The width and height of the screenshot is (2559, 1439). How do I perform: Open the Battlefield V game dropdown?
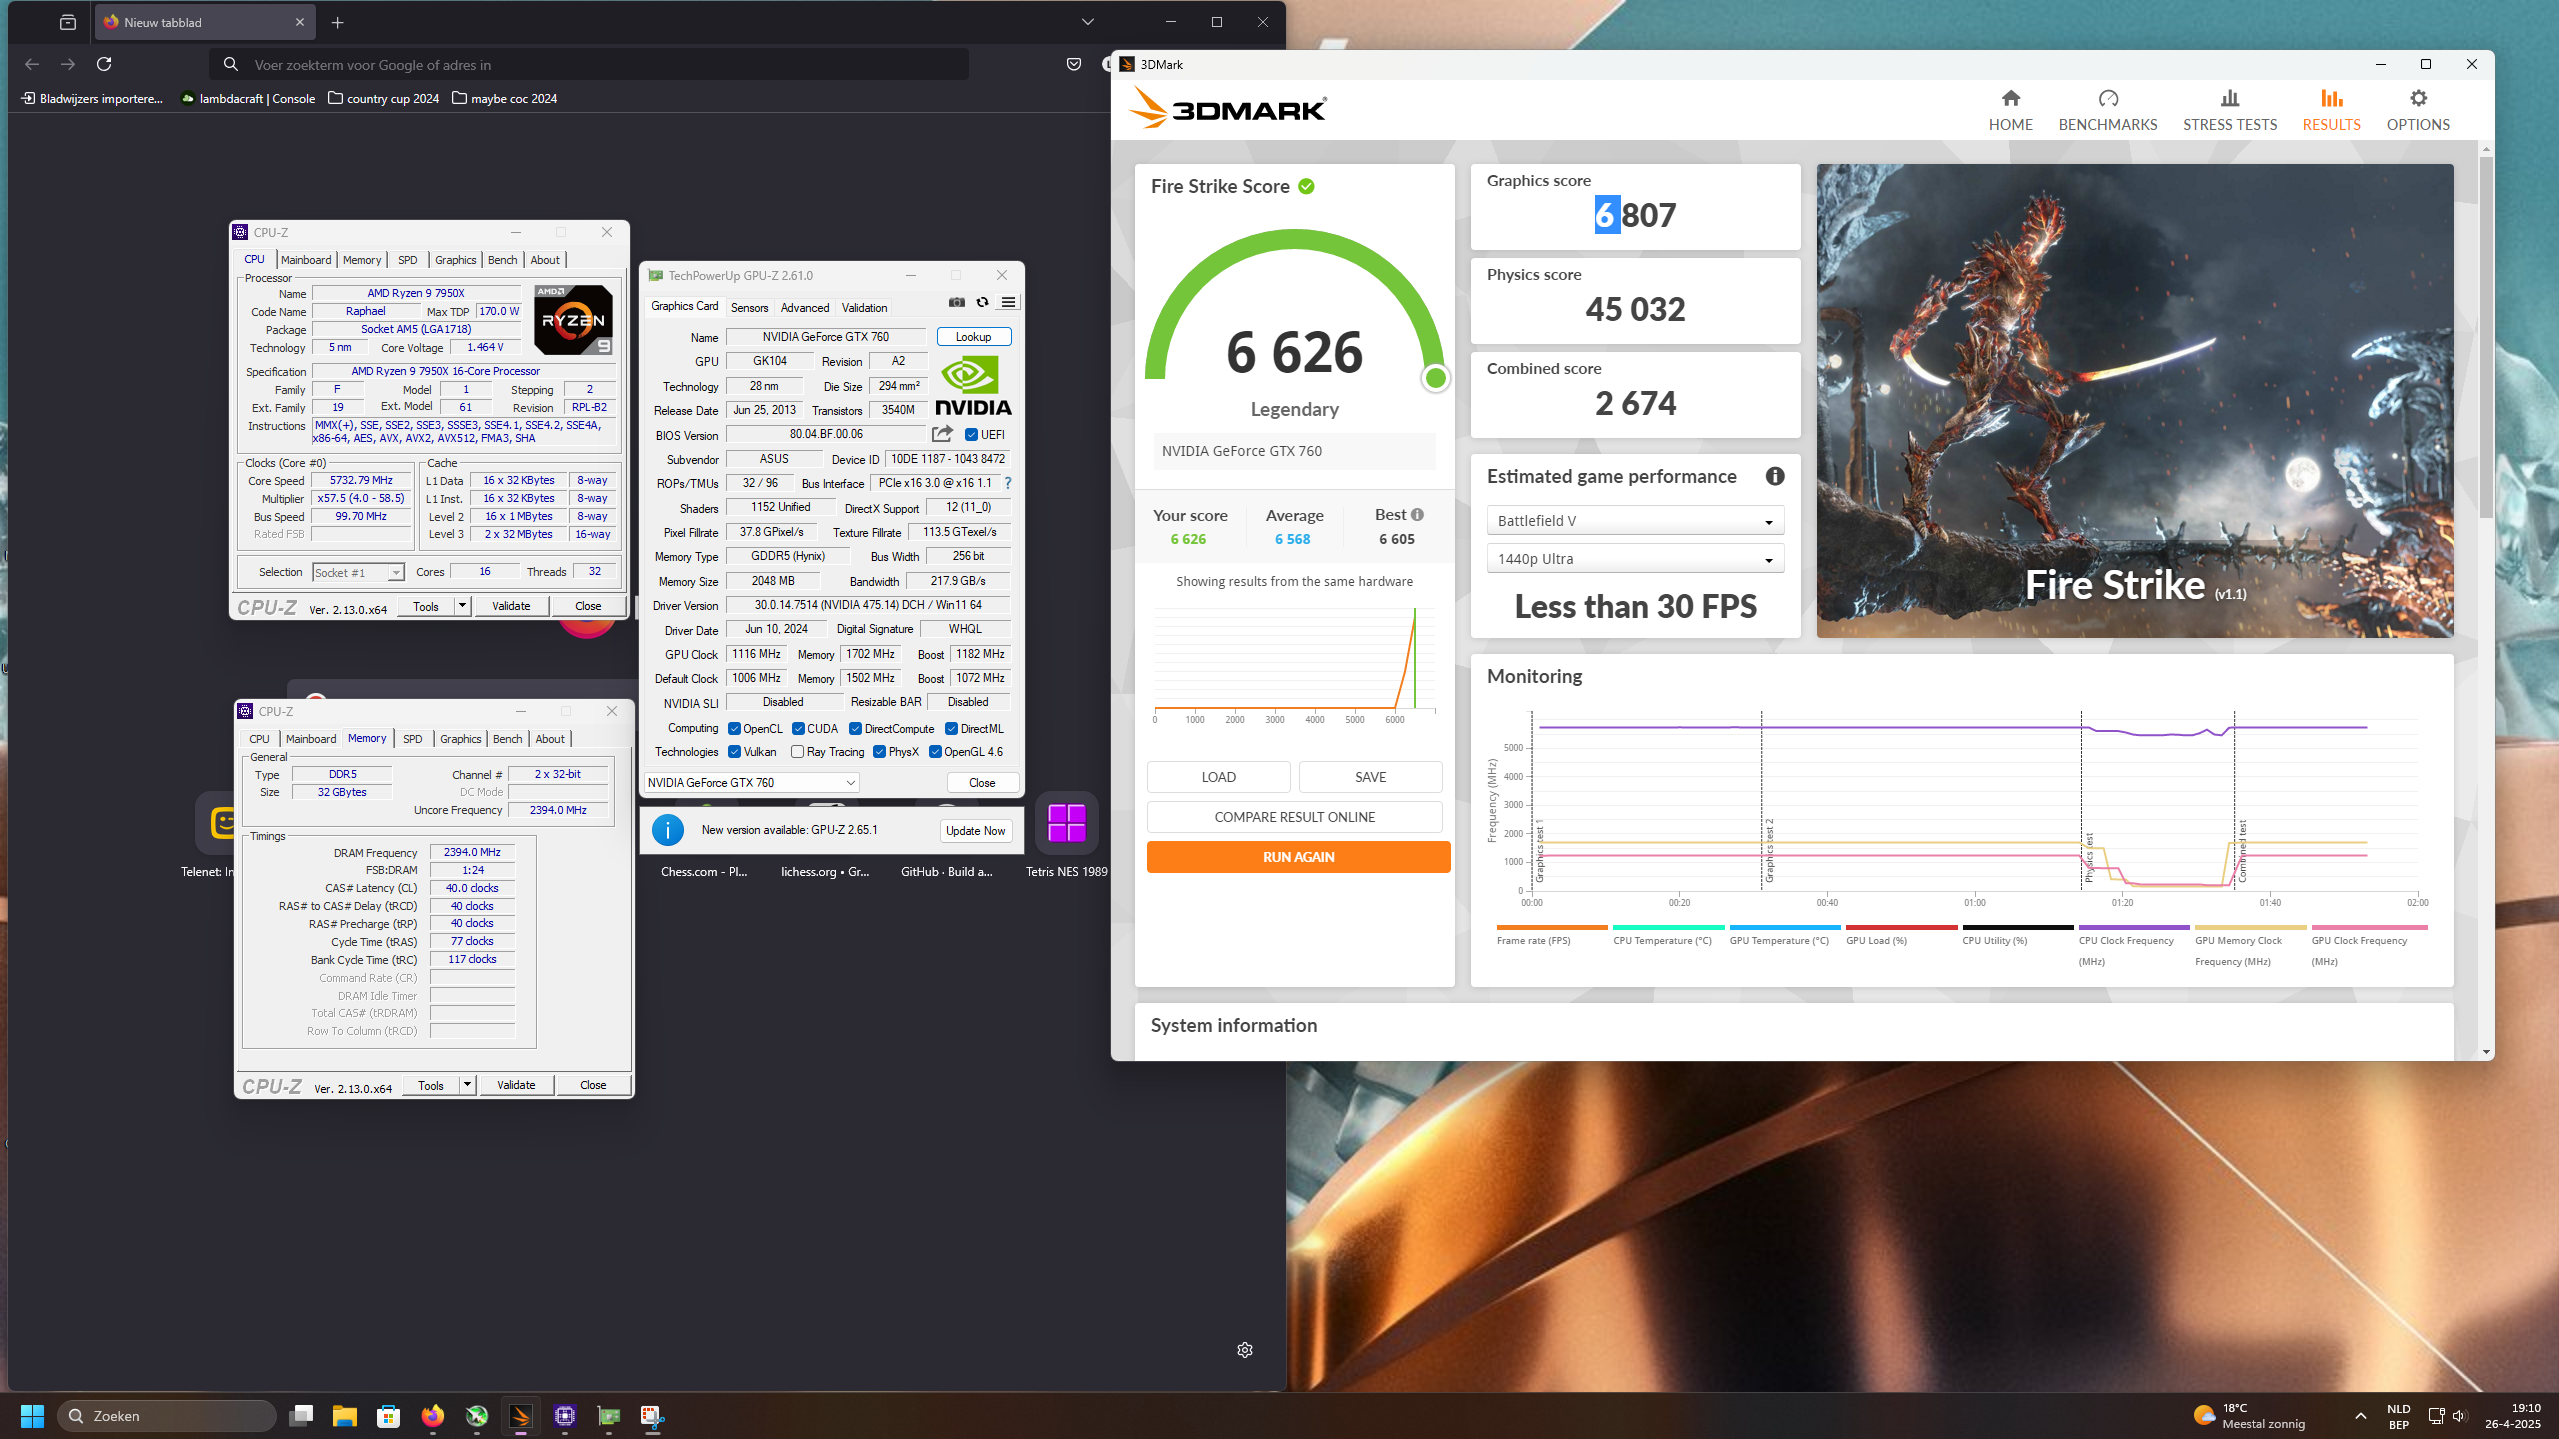[1635, 521]
